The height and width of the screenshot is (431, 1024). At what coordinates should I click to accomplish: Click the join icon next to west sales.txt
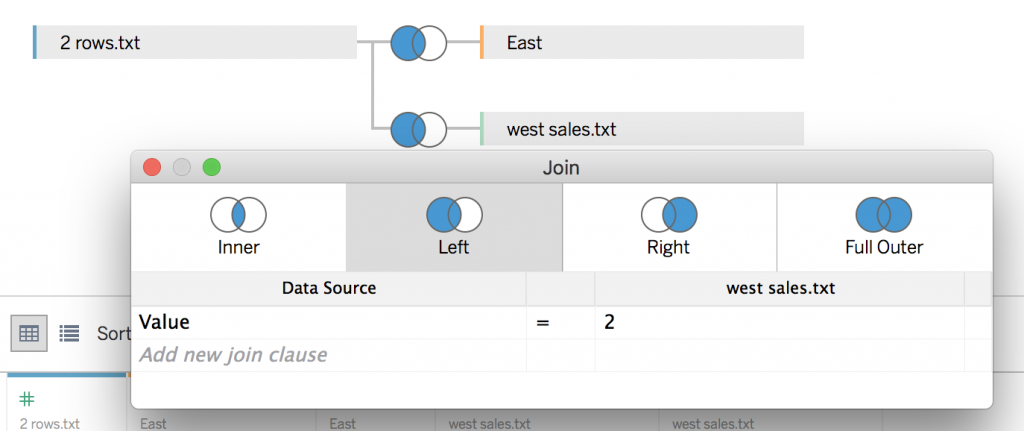click(419, 129)
